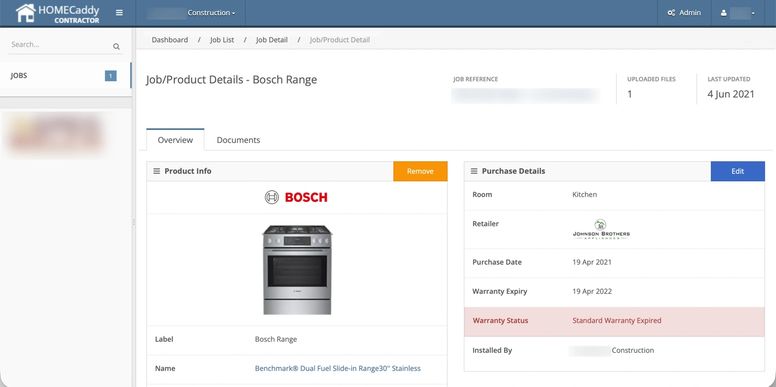Open Benchmark Dual Fuel Slide-in Range link
776x387 pixels.
click(x=338, y=369)
